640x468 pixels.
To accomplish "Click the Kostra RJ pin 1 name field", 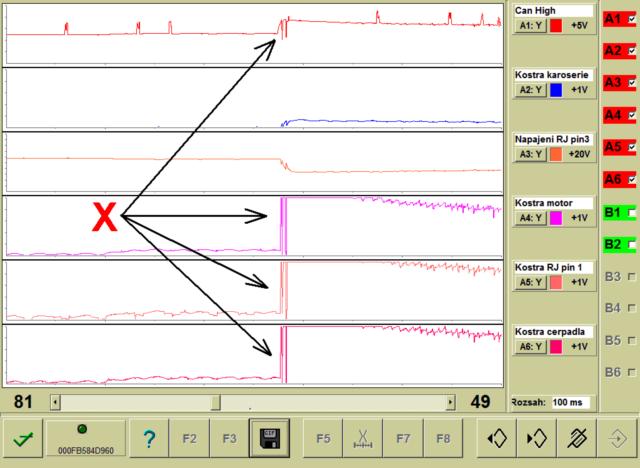I will tap(553, 267).
